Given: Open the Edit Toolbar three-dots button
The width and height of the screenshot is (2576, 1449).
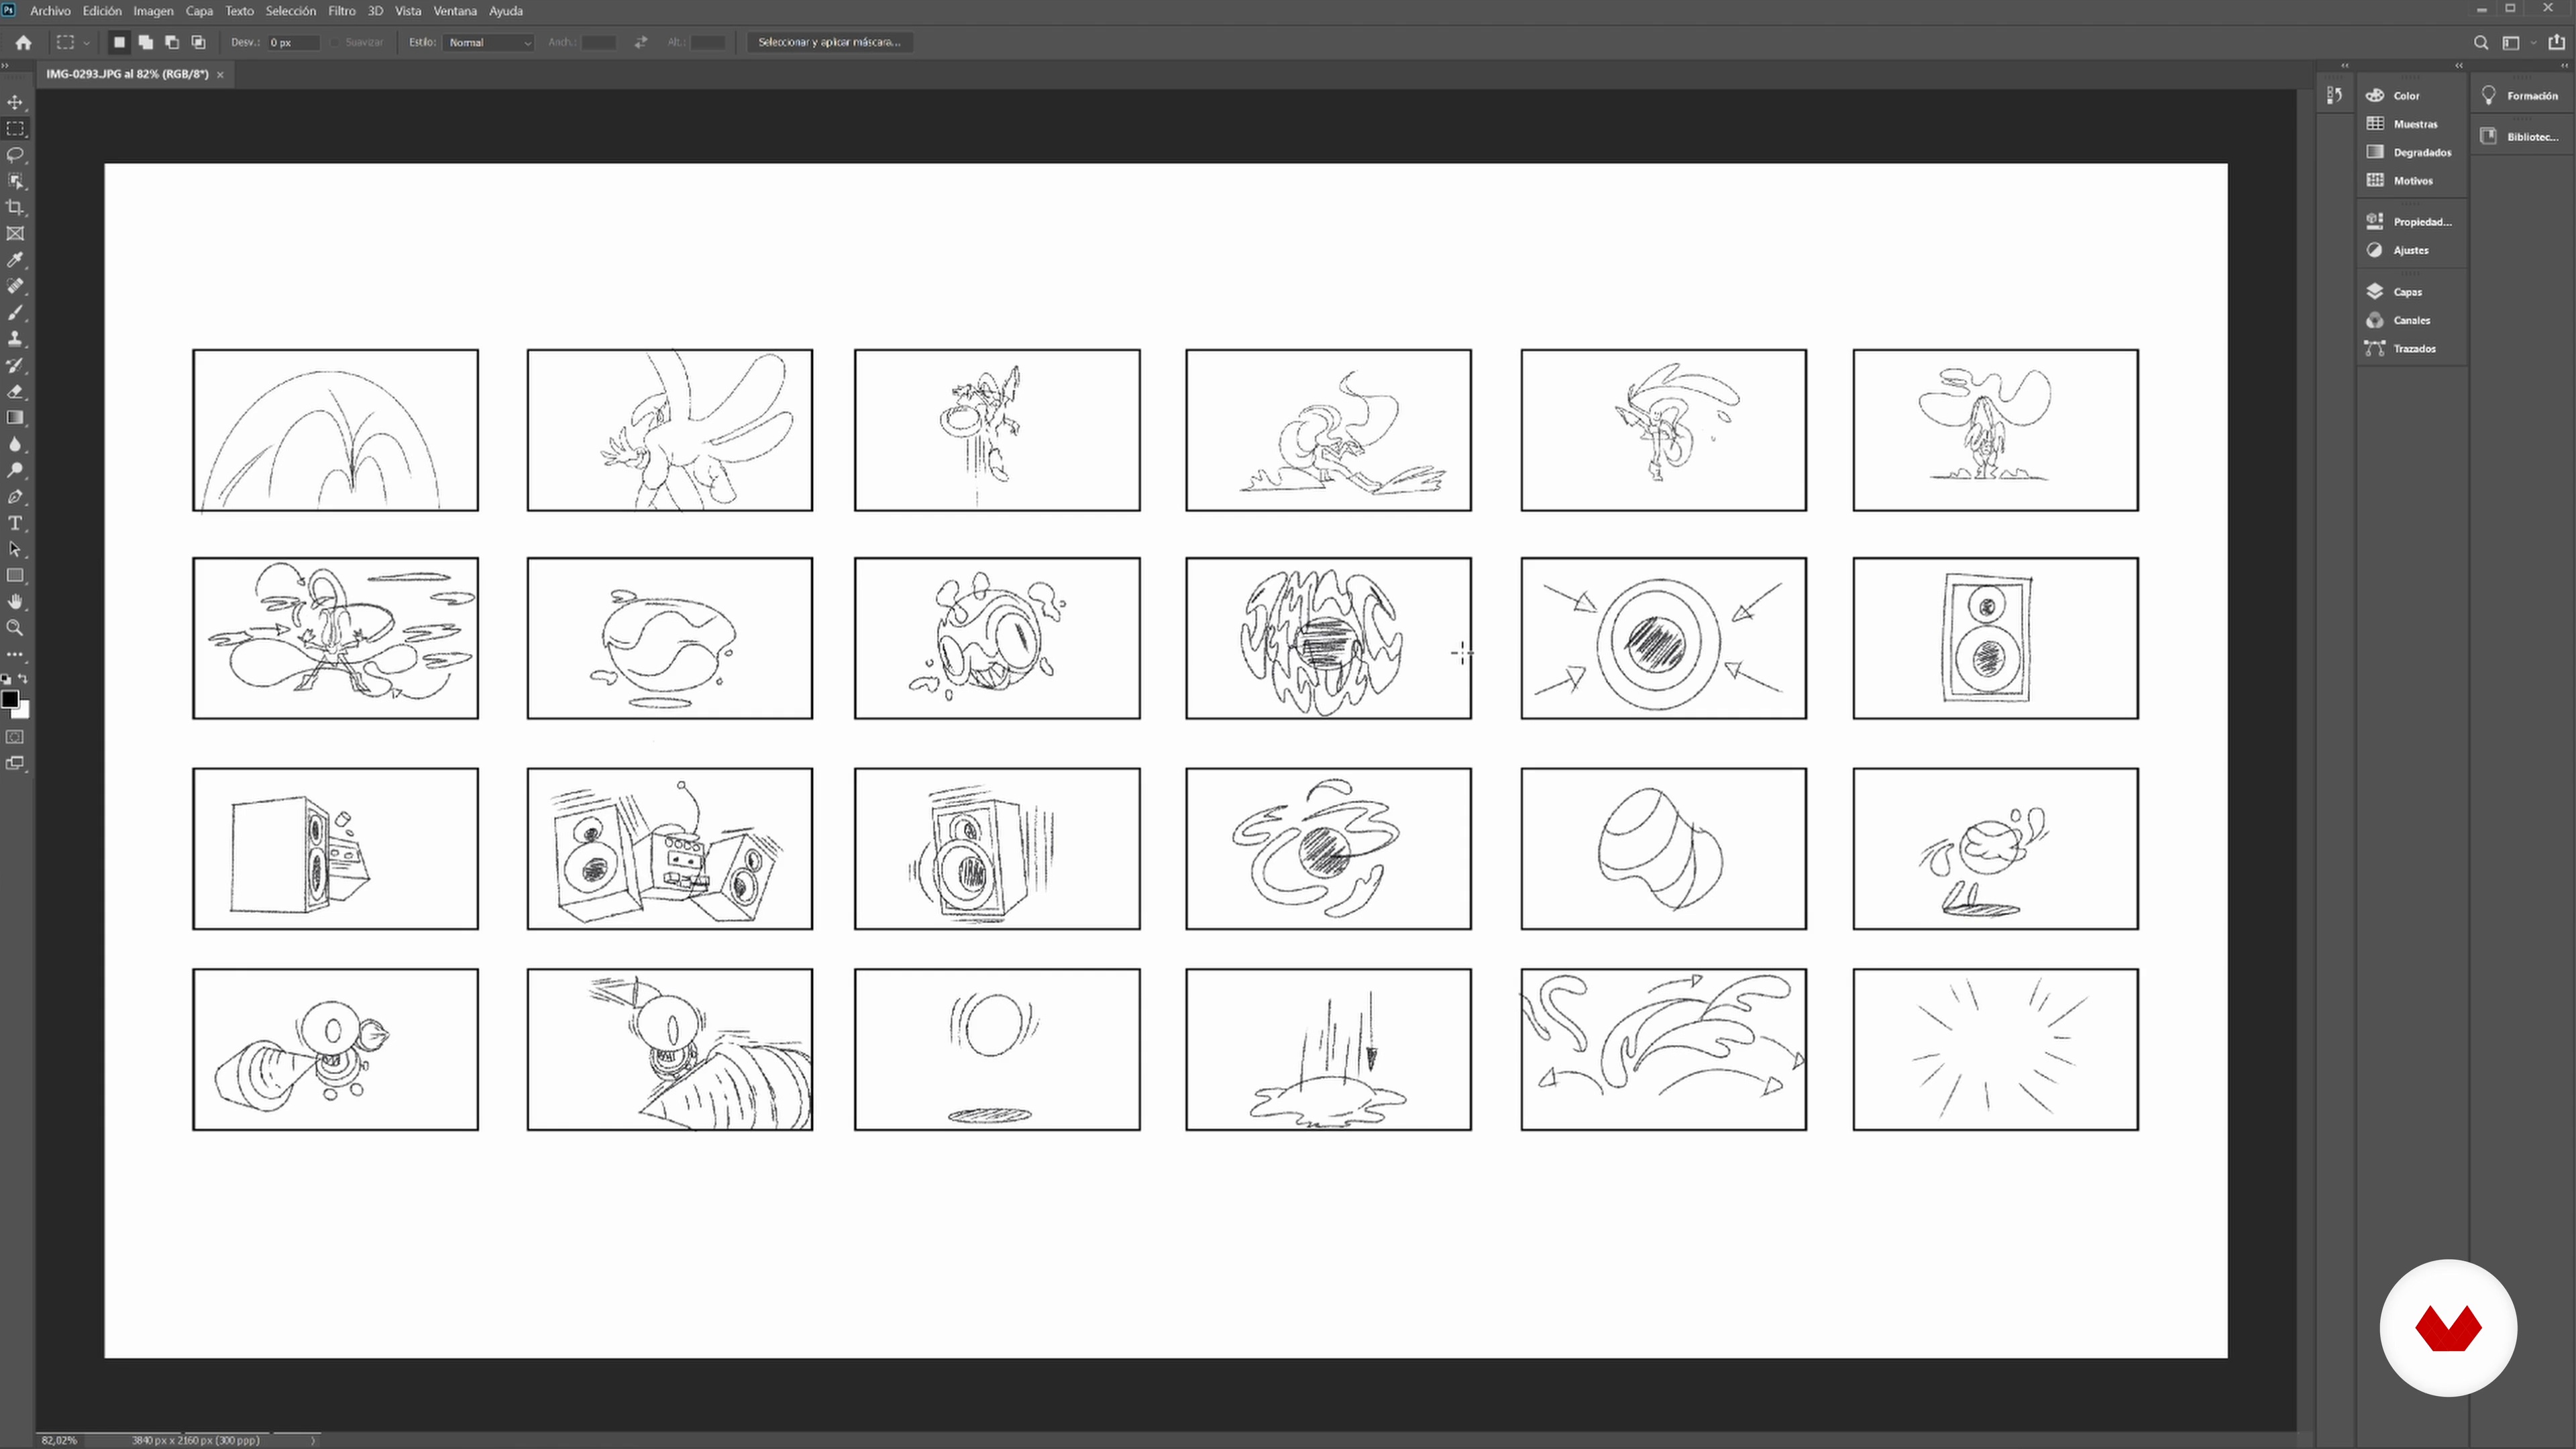Looking at the screenshot, I should 15,654.
